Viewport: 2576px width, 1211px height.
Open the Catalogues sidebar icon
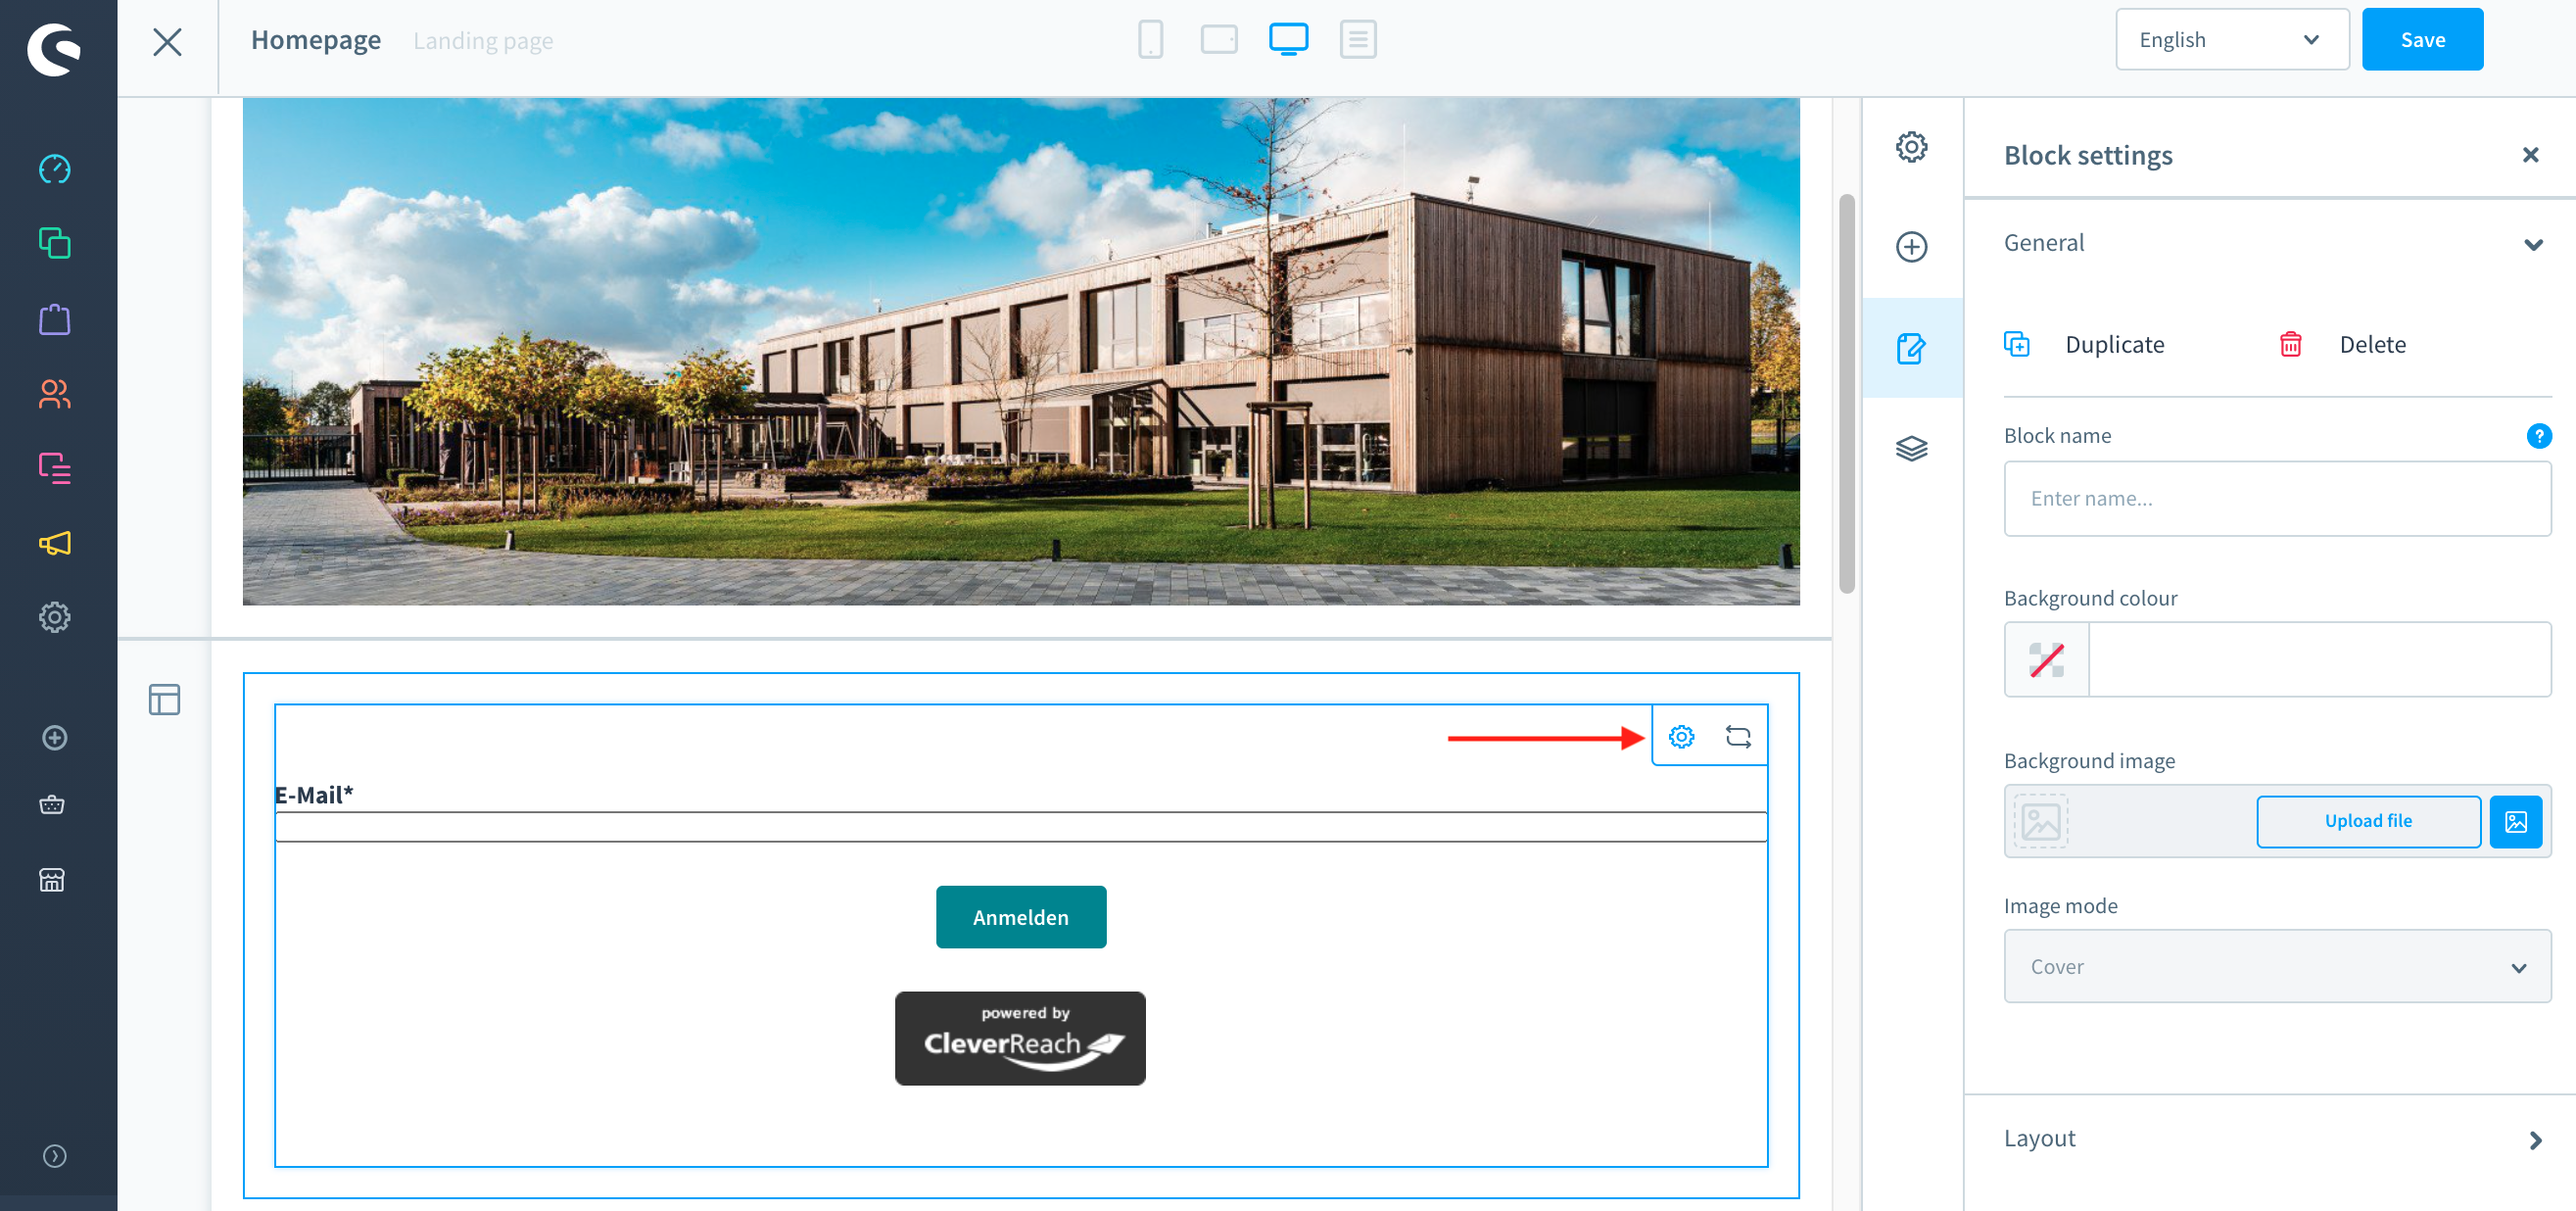point(54,243)
